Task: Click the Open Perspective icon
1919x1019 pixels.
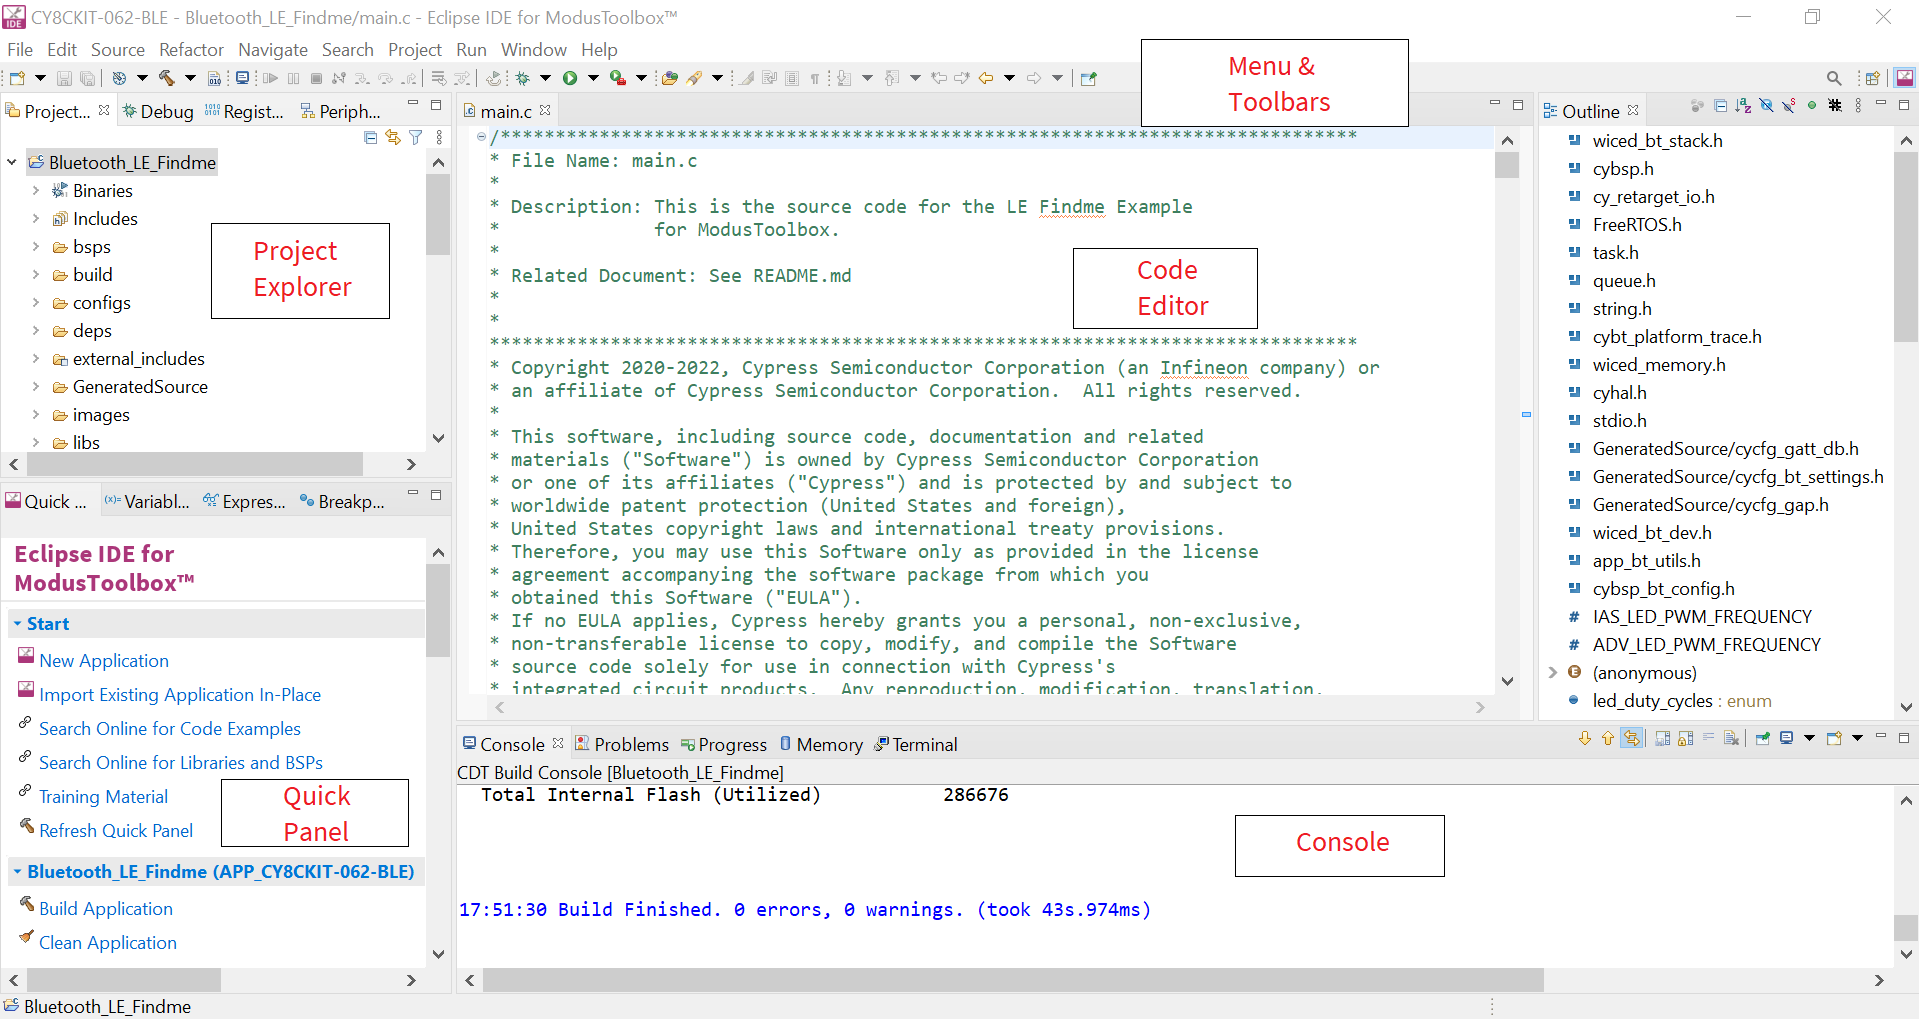Action: tap(1873, 78)
